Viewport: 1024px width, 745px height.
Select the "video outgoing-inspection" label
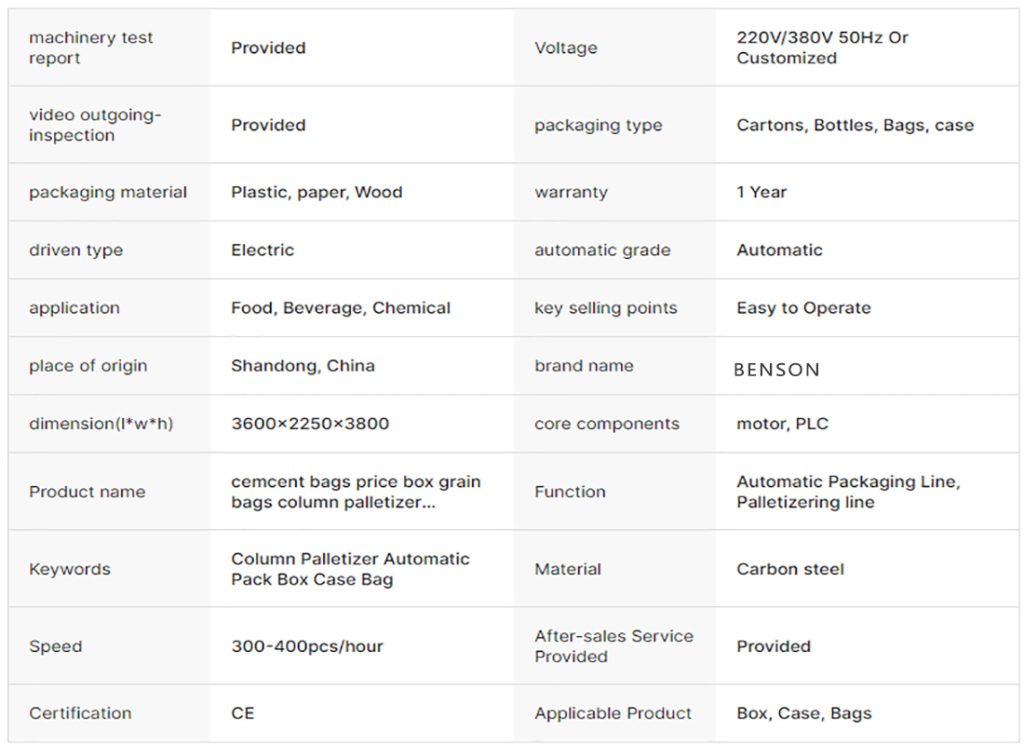point(95,125)
